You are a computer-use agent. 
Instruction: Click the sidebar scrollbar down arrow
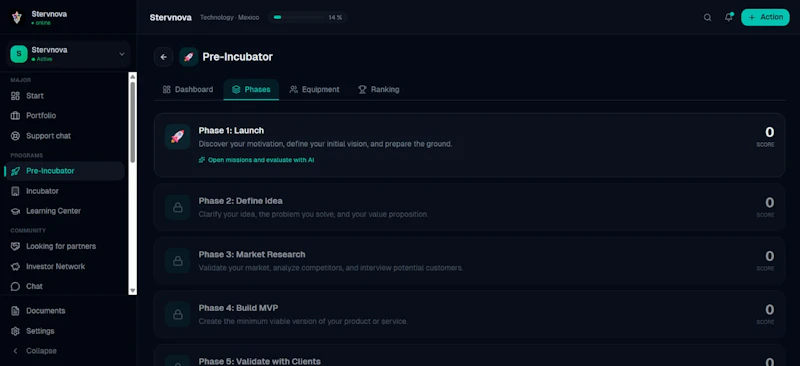133,290
